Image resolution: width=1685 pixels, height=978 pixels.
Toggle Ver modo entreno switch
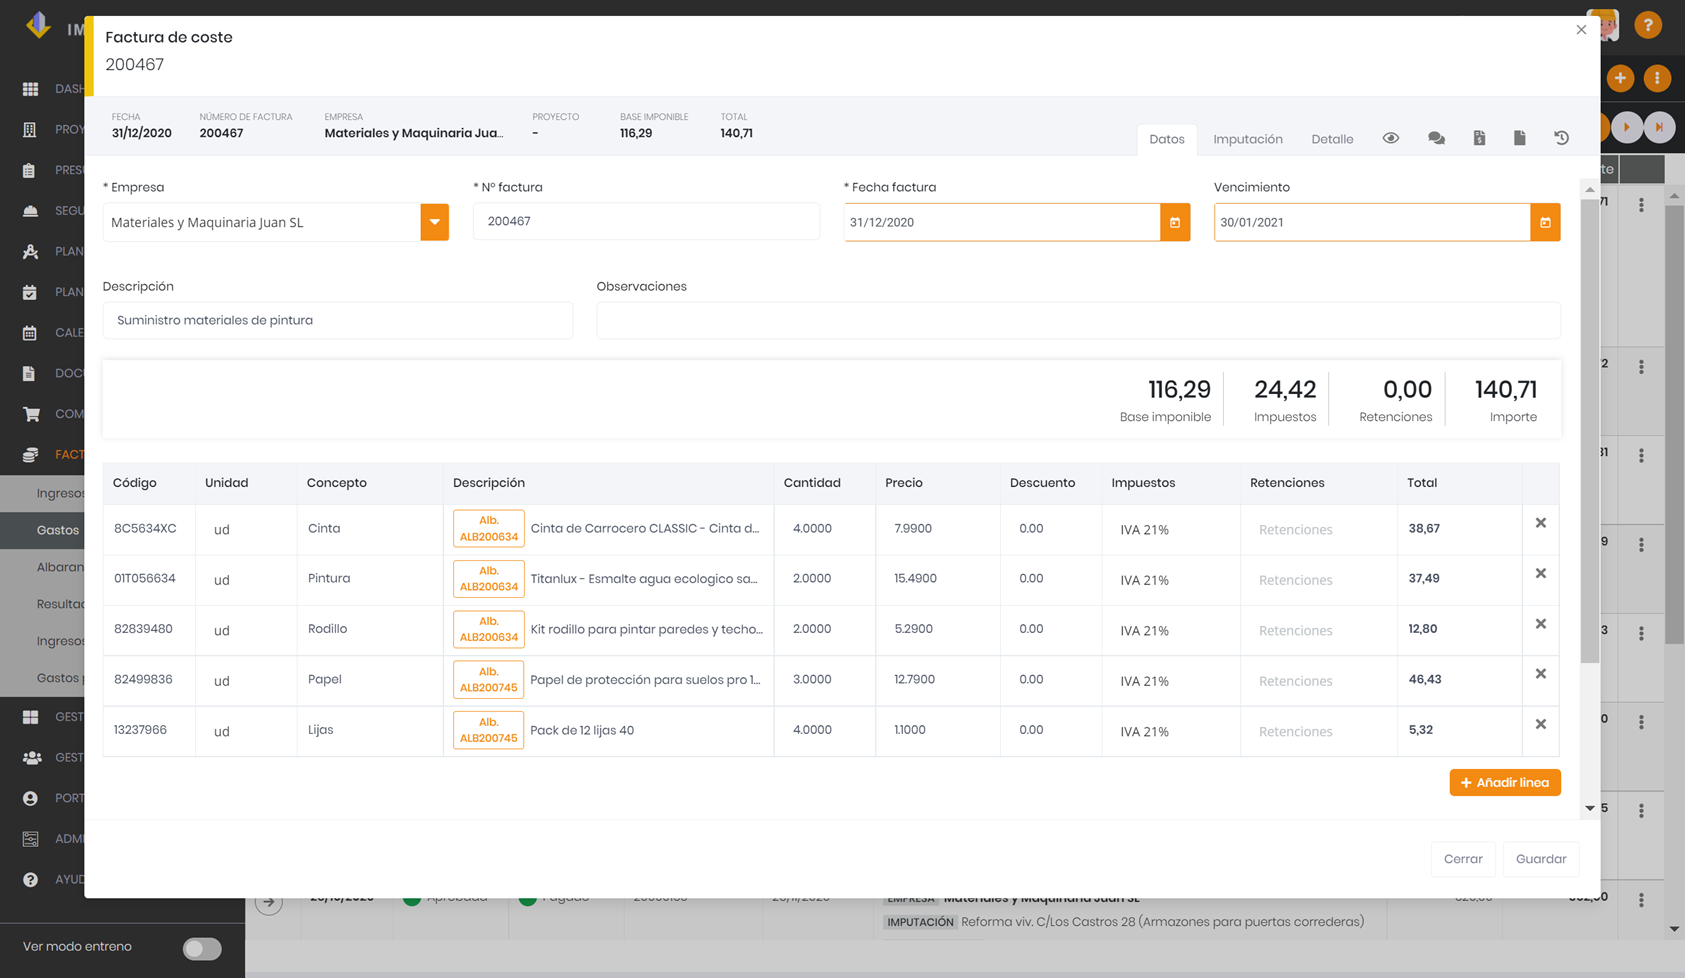pos(202,948)
